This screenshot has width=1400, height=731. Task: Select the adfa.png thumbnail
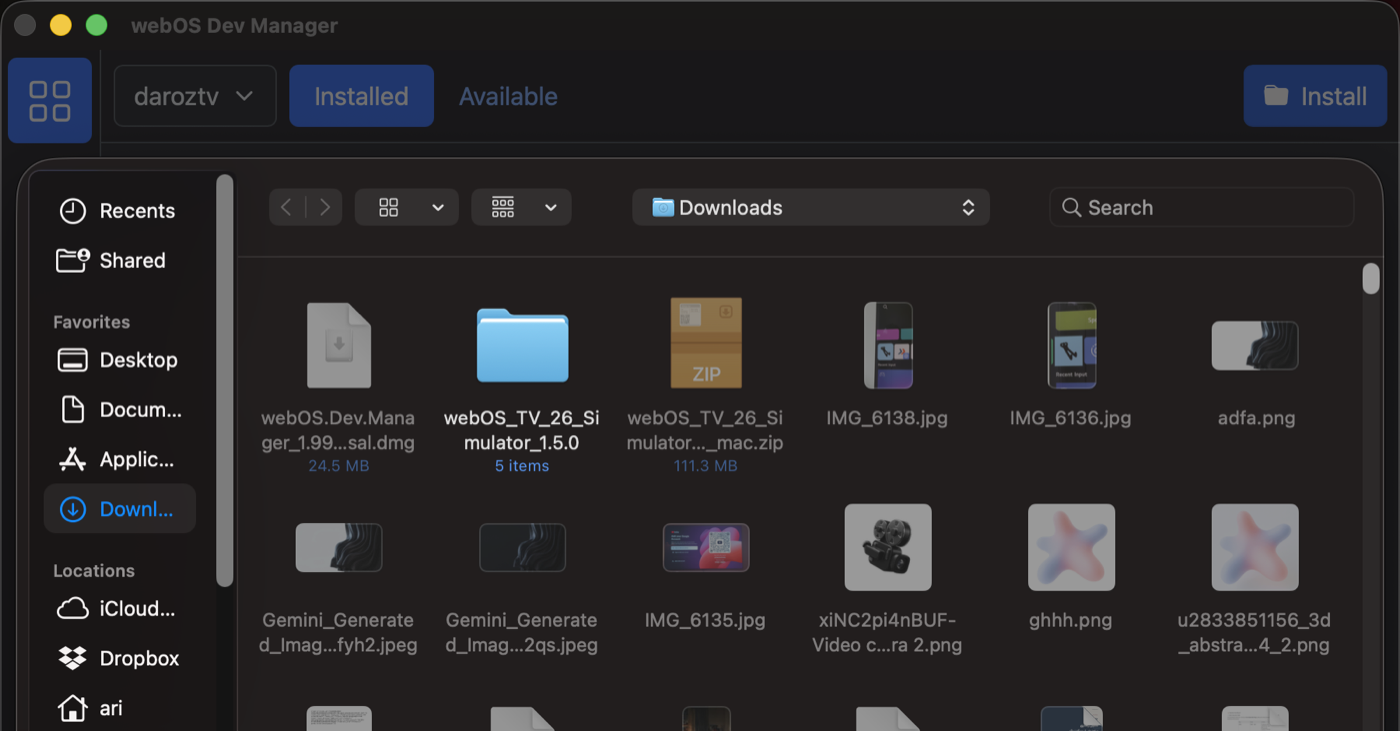tap(1255, 346)
